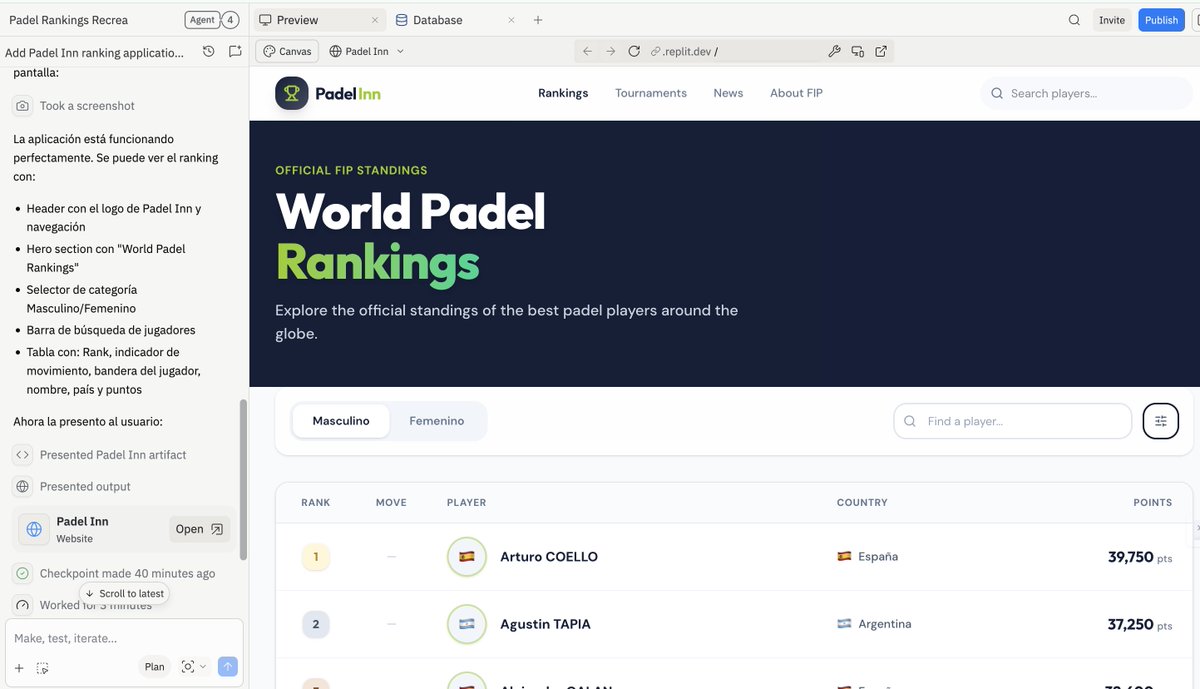Image resolution: width=1200 pixels, height=689 pixels.
Task: Click the 39,750 points value
Action: click(1131, 557)
